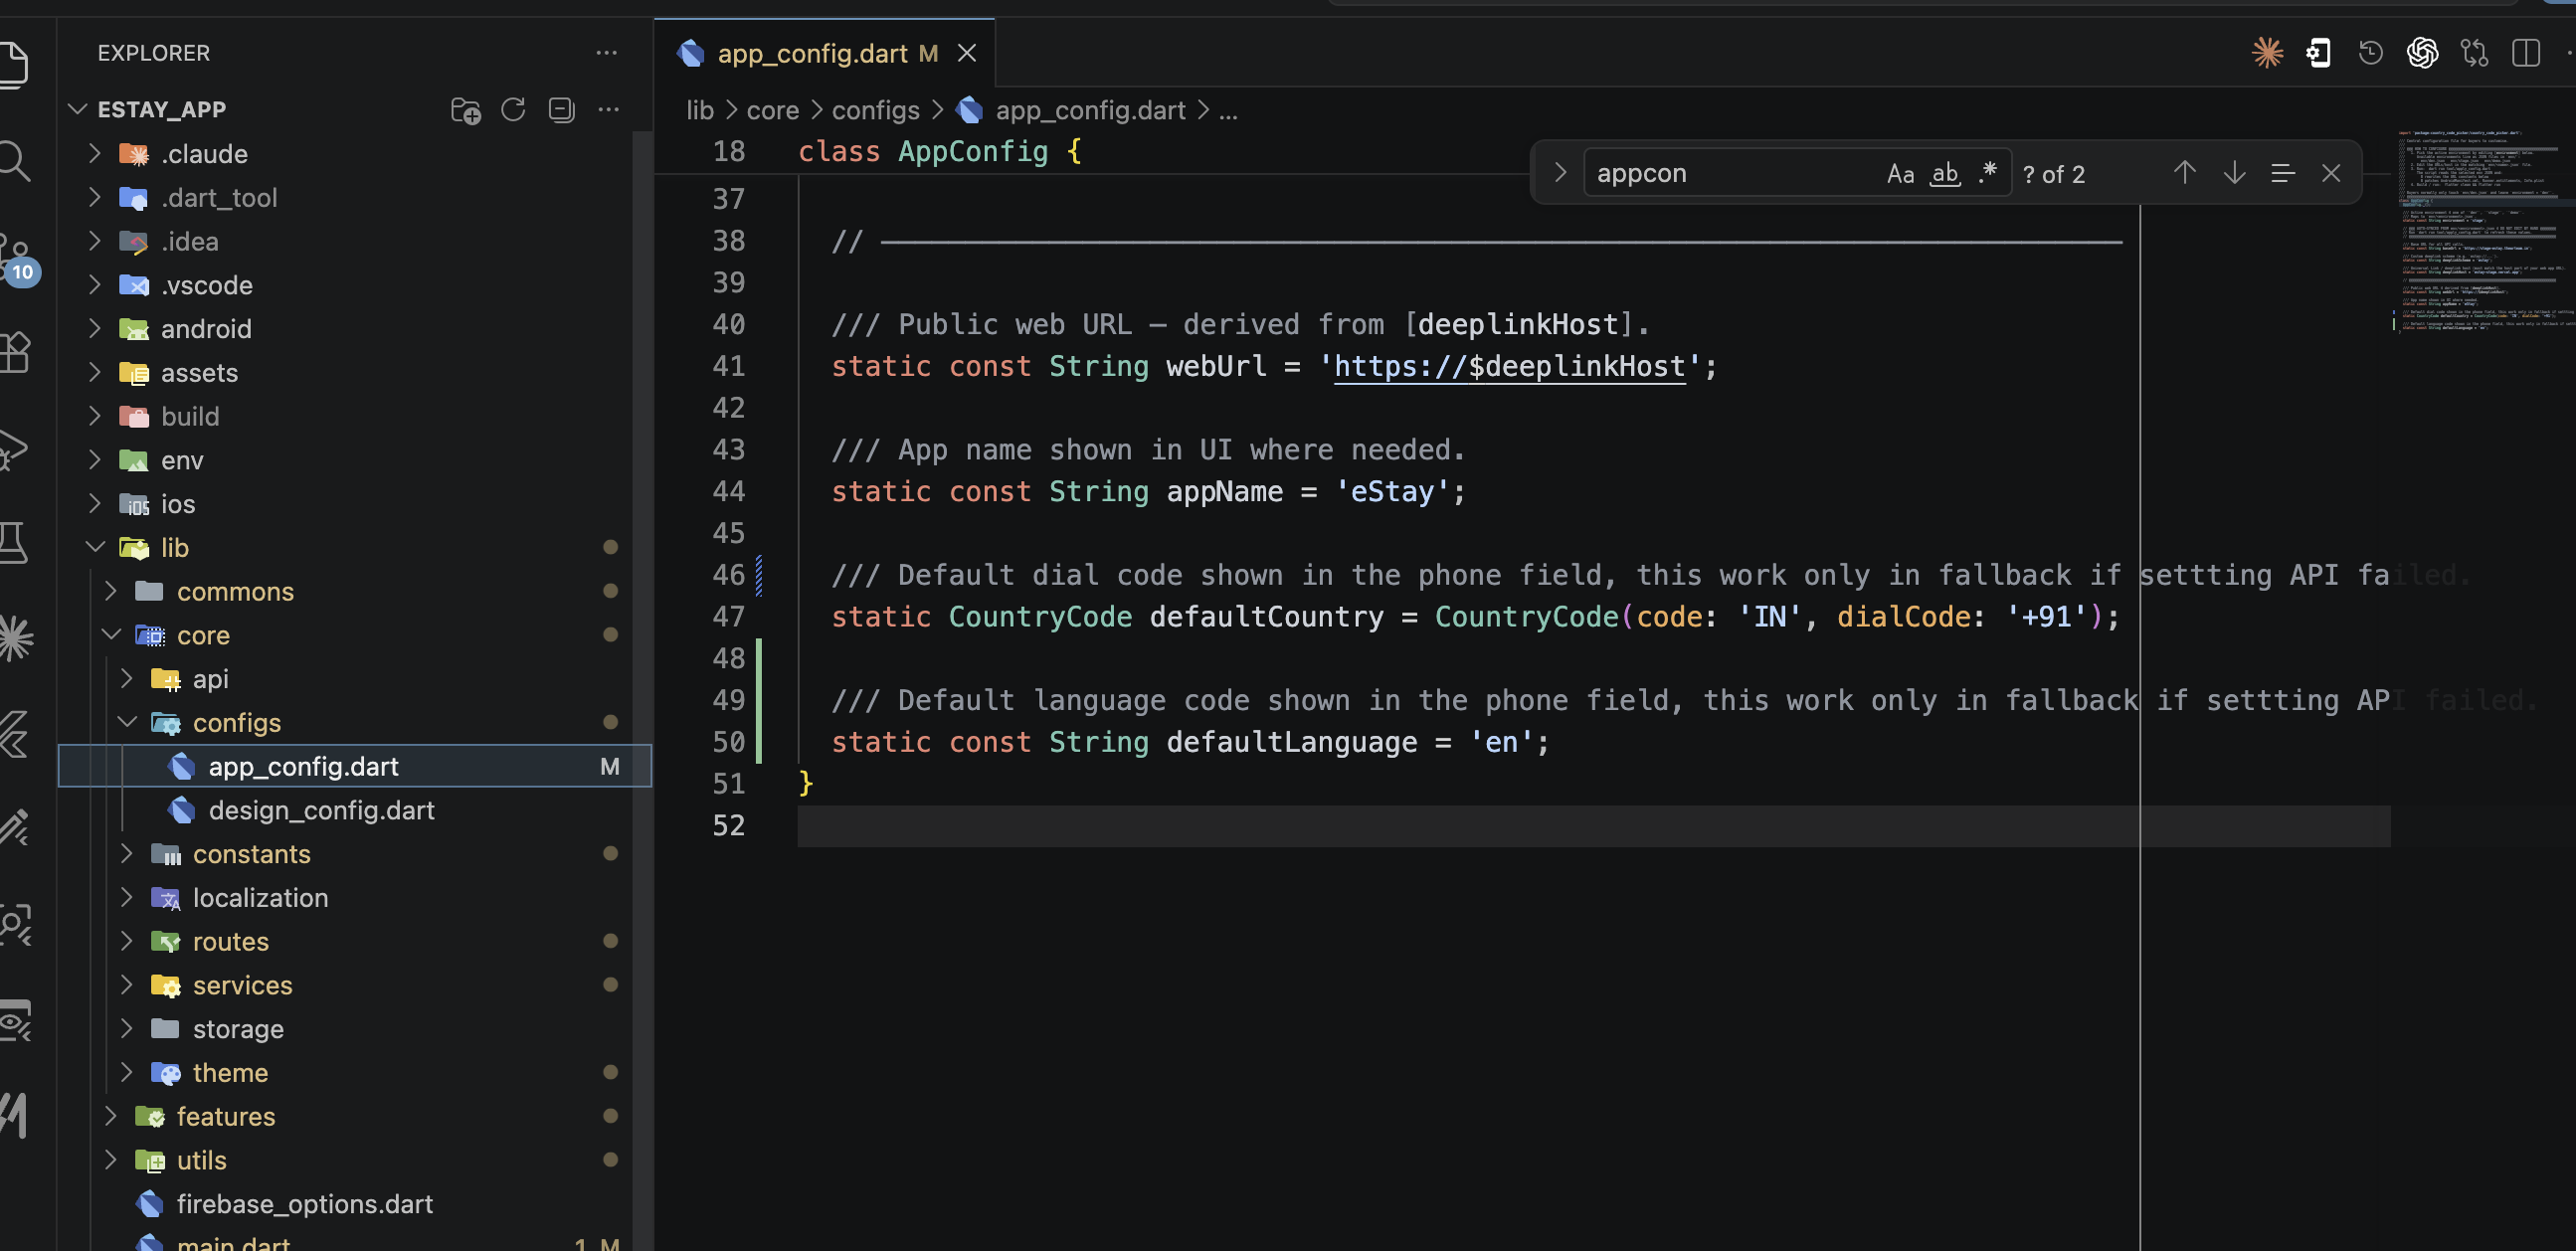Expand the .claude folder
The width and height of the screenshot is (2576, 1251).
click(x=93, y=153)
